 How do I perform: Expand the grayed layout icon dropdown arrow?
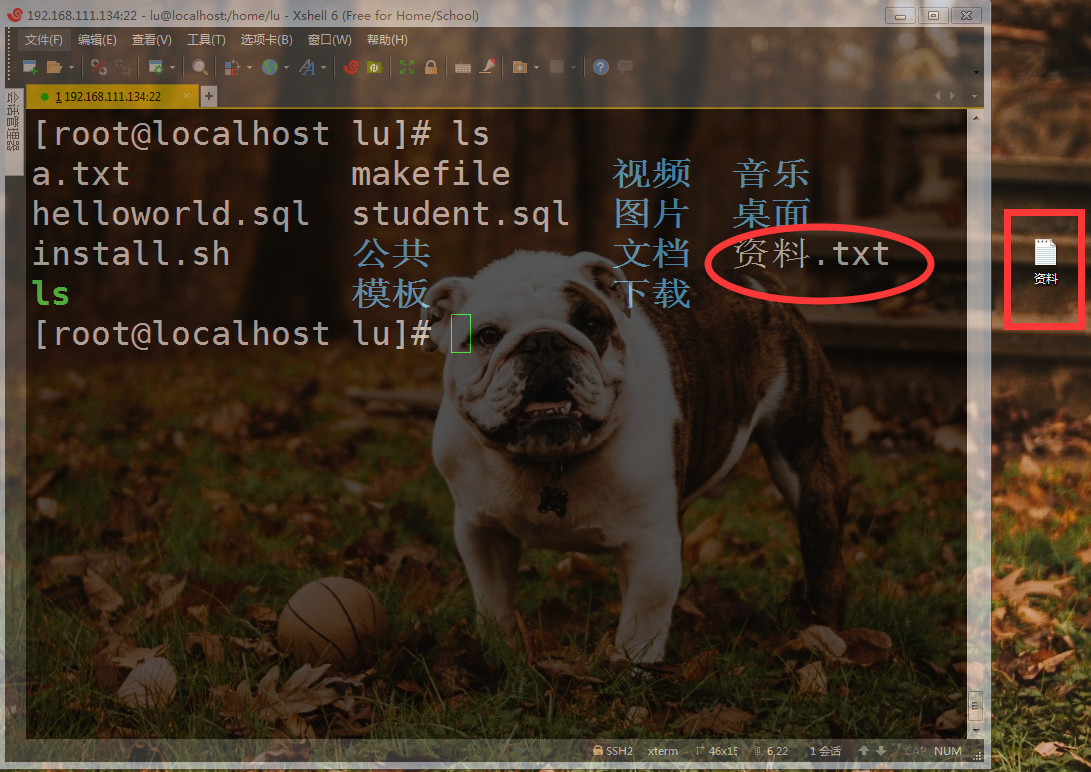(x=573, y=67)
